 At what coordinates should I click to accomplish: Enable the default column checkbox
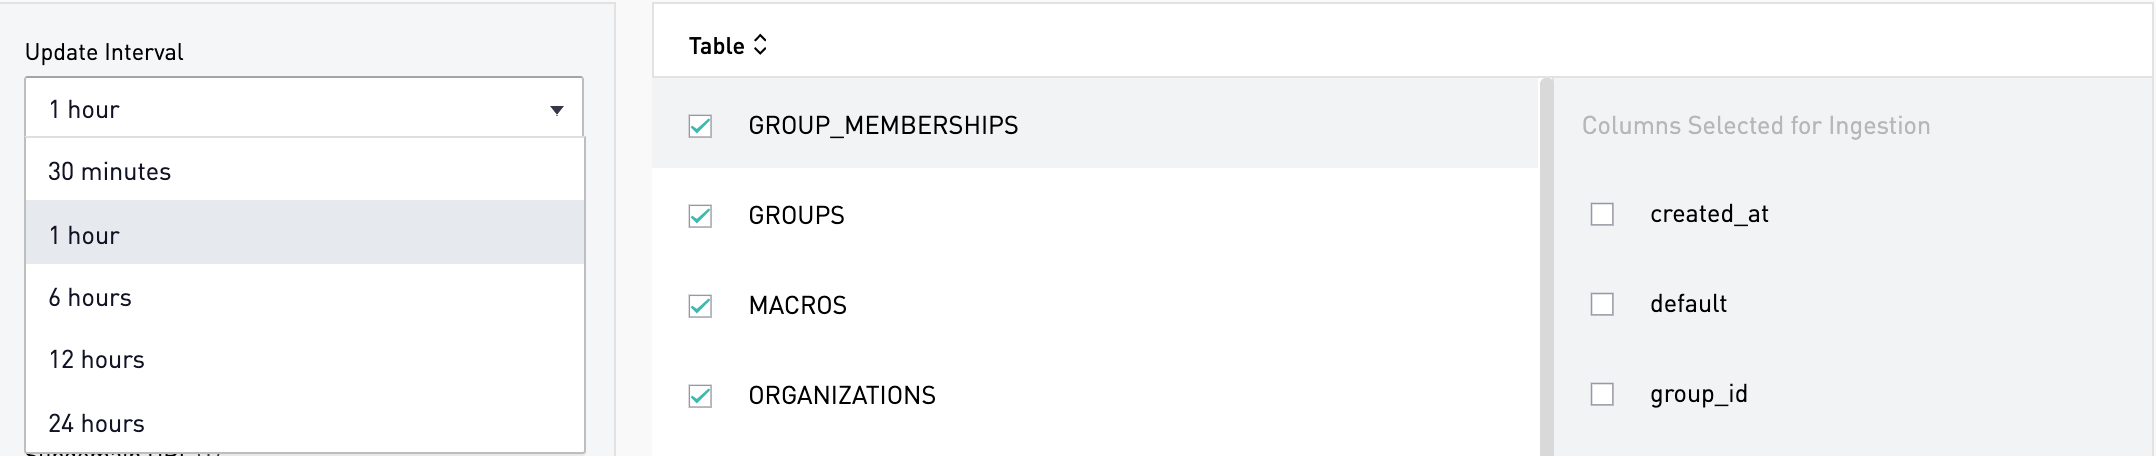pos(1602,304)
